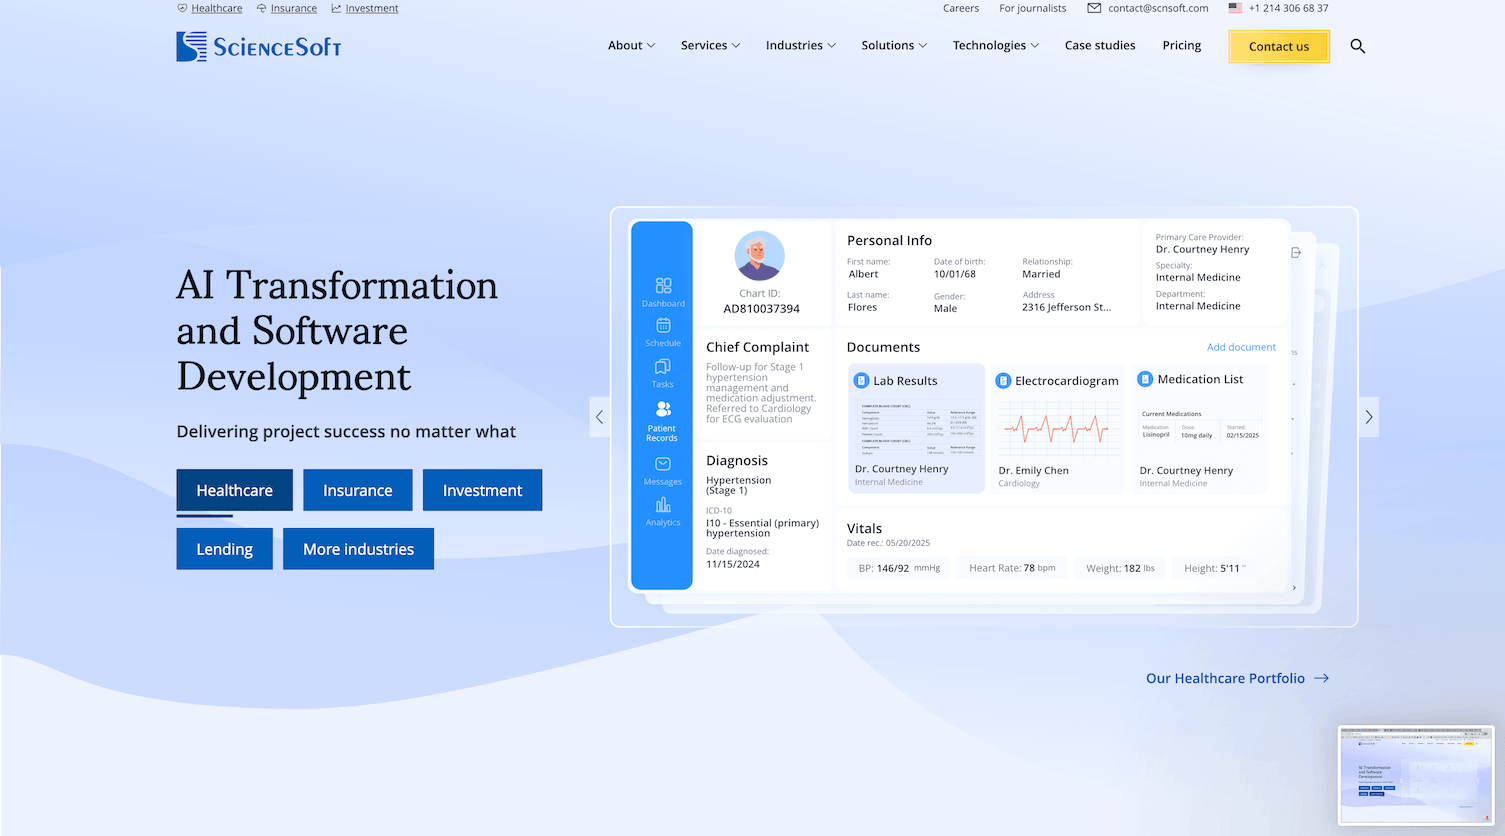Click the Electrocardiogram document icon
Image resolution: width=1505 pixels, height=836 pixels.
(1003, 381)
